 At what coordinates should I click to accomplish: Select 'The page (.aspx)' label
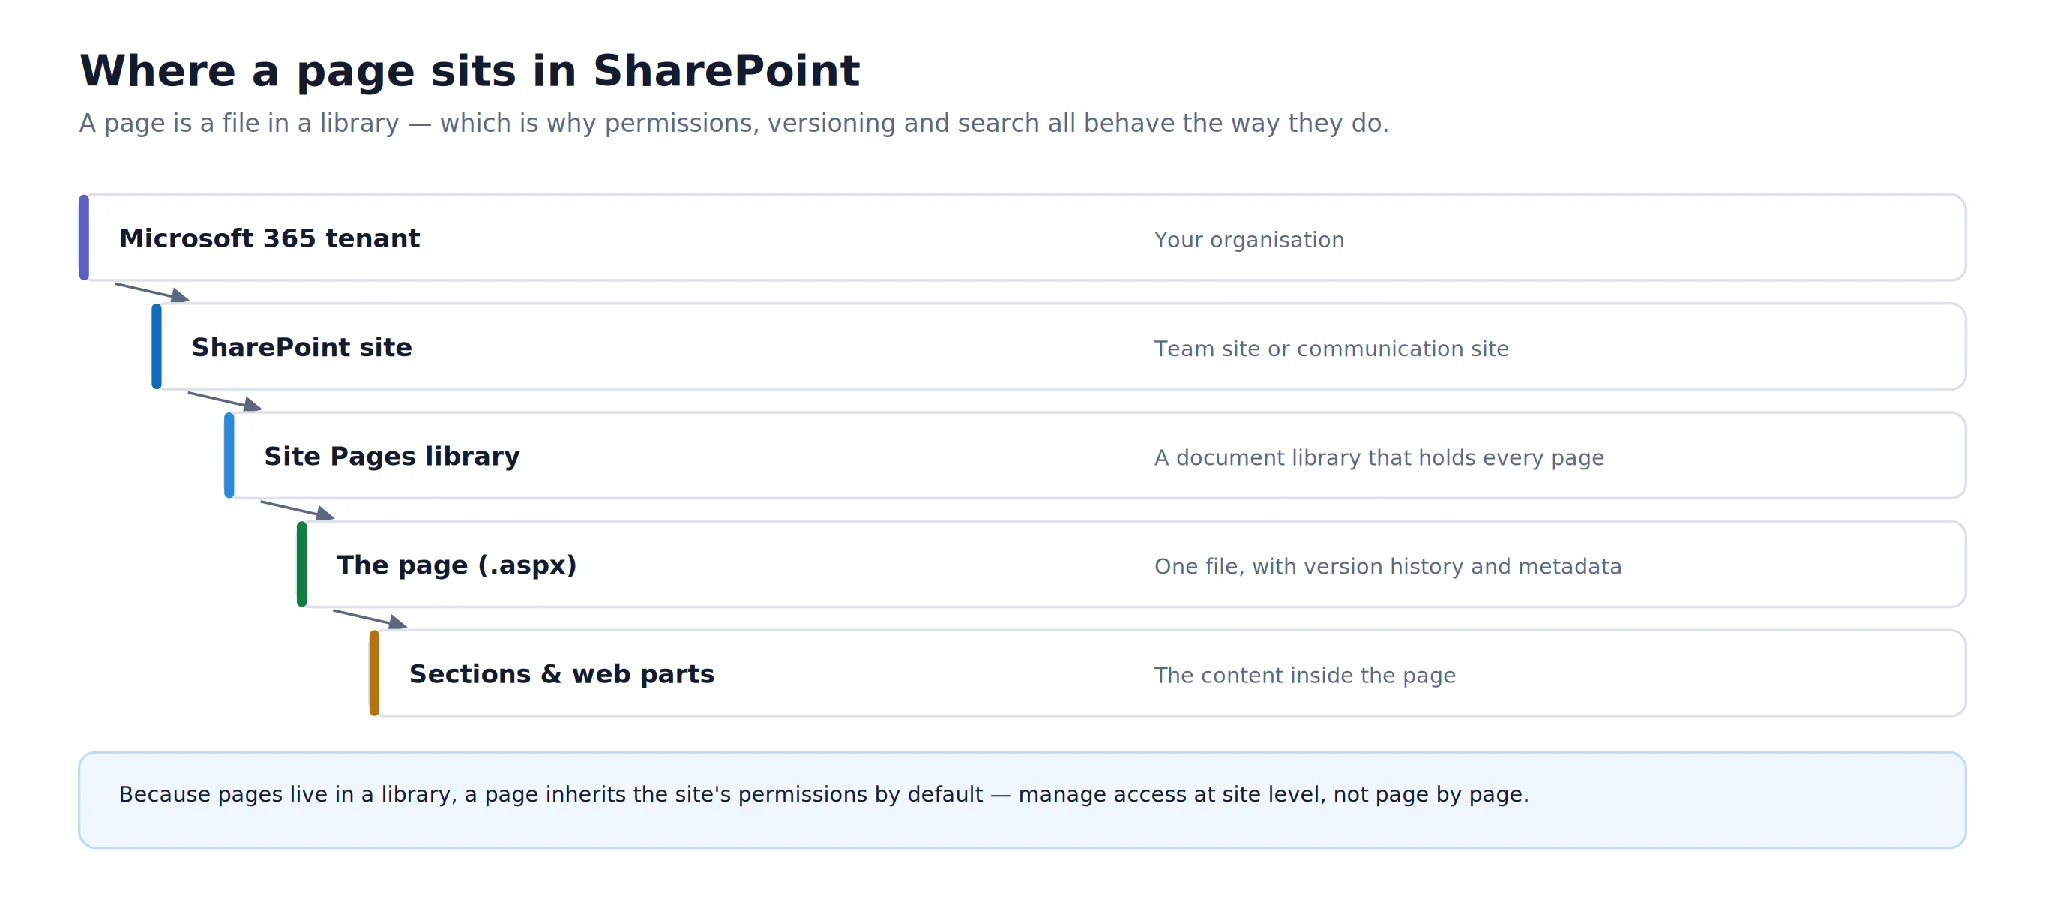tap(457, 565)
